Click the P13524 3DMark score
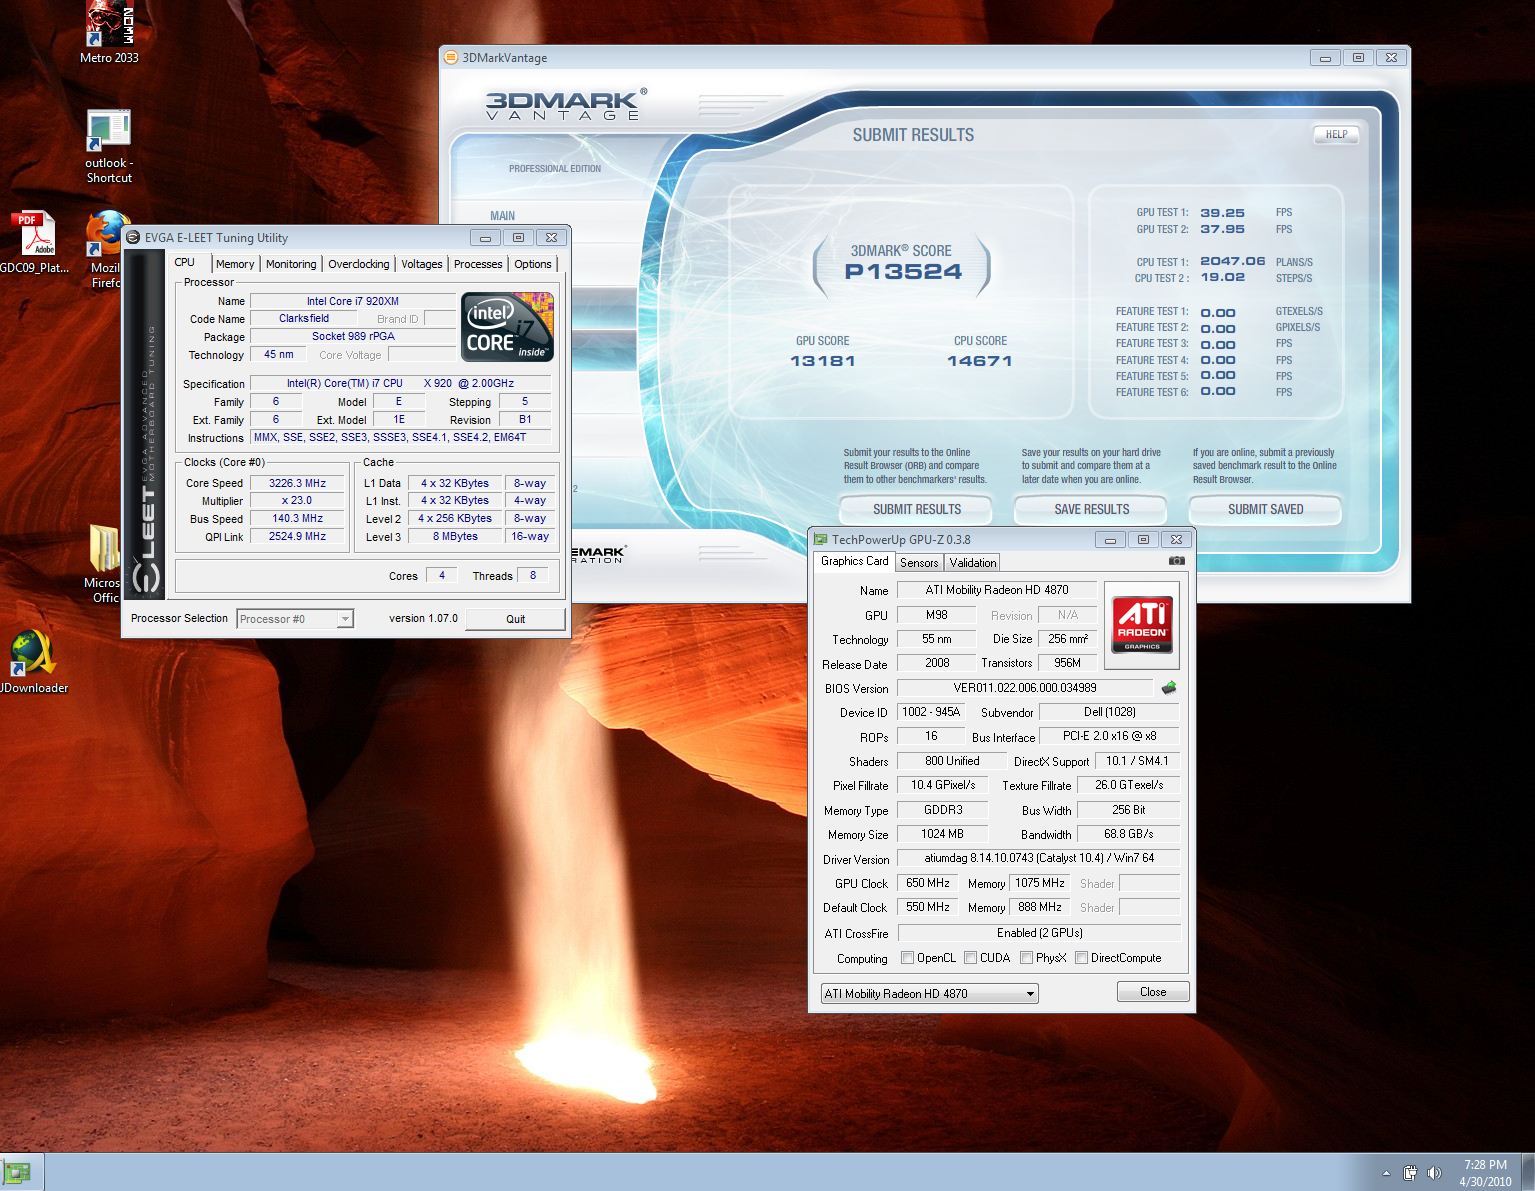The image size is (1535, 1191). (903, 272)
